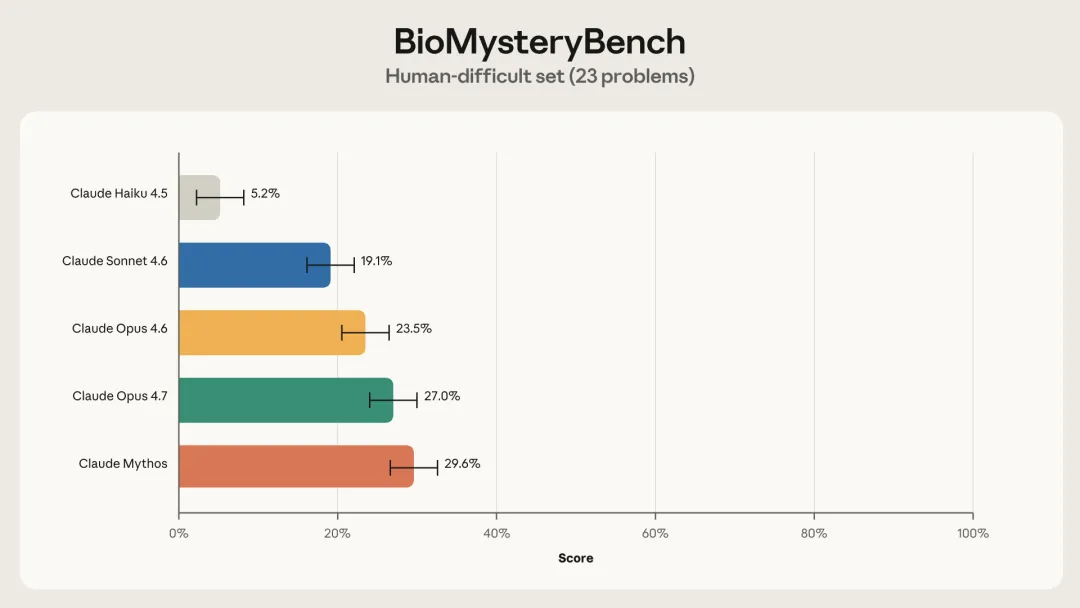Click the 100% x-axis tick label
This screenshot has height=608, width=1080.
(x=972, y=534)
